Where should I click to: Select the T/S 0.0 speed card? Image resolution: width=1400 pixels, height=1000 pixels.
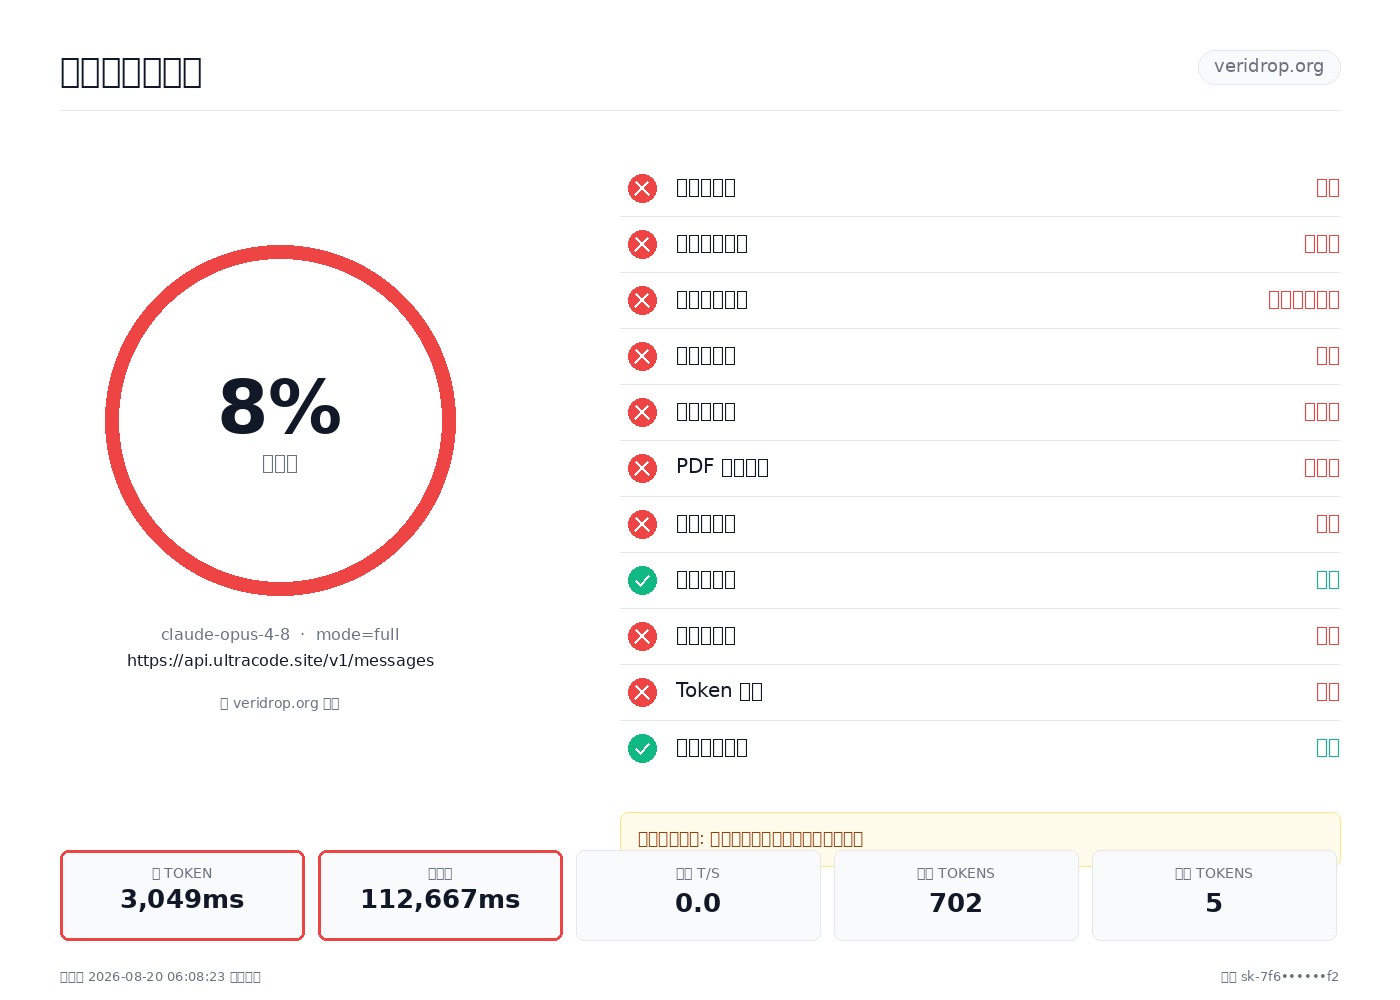(698, 895)
